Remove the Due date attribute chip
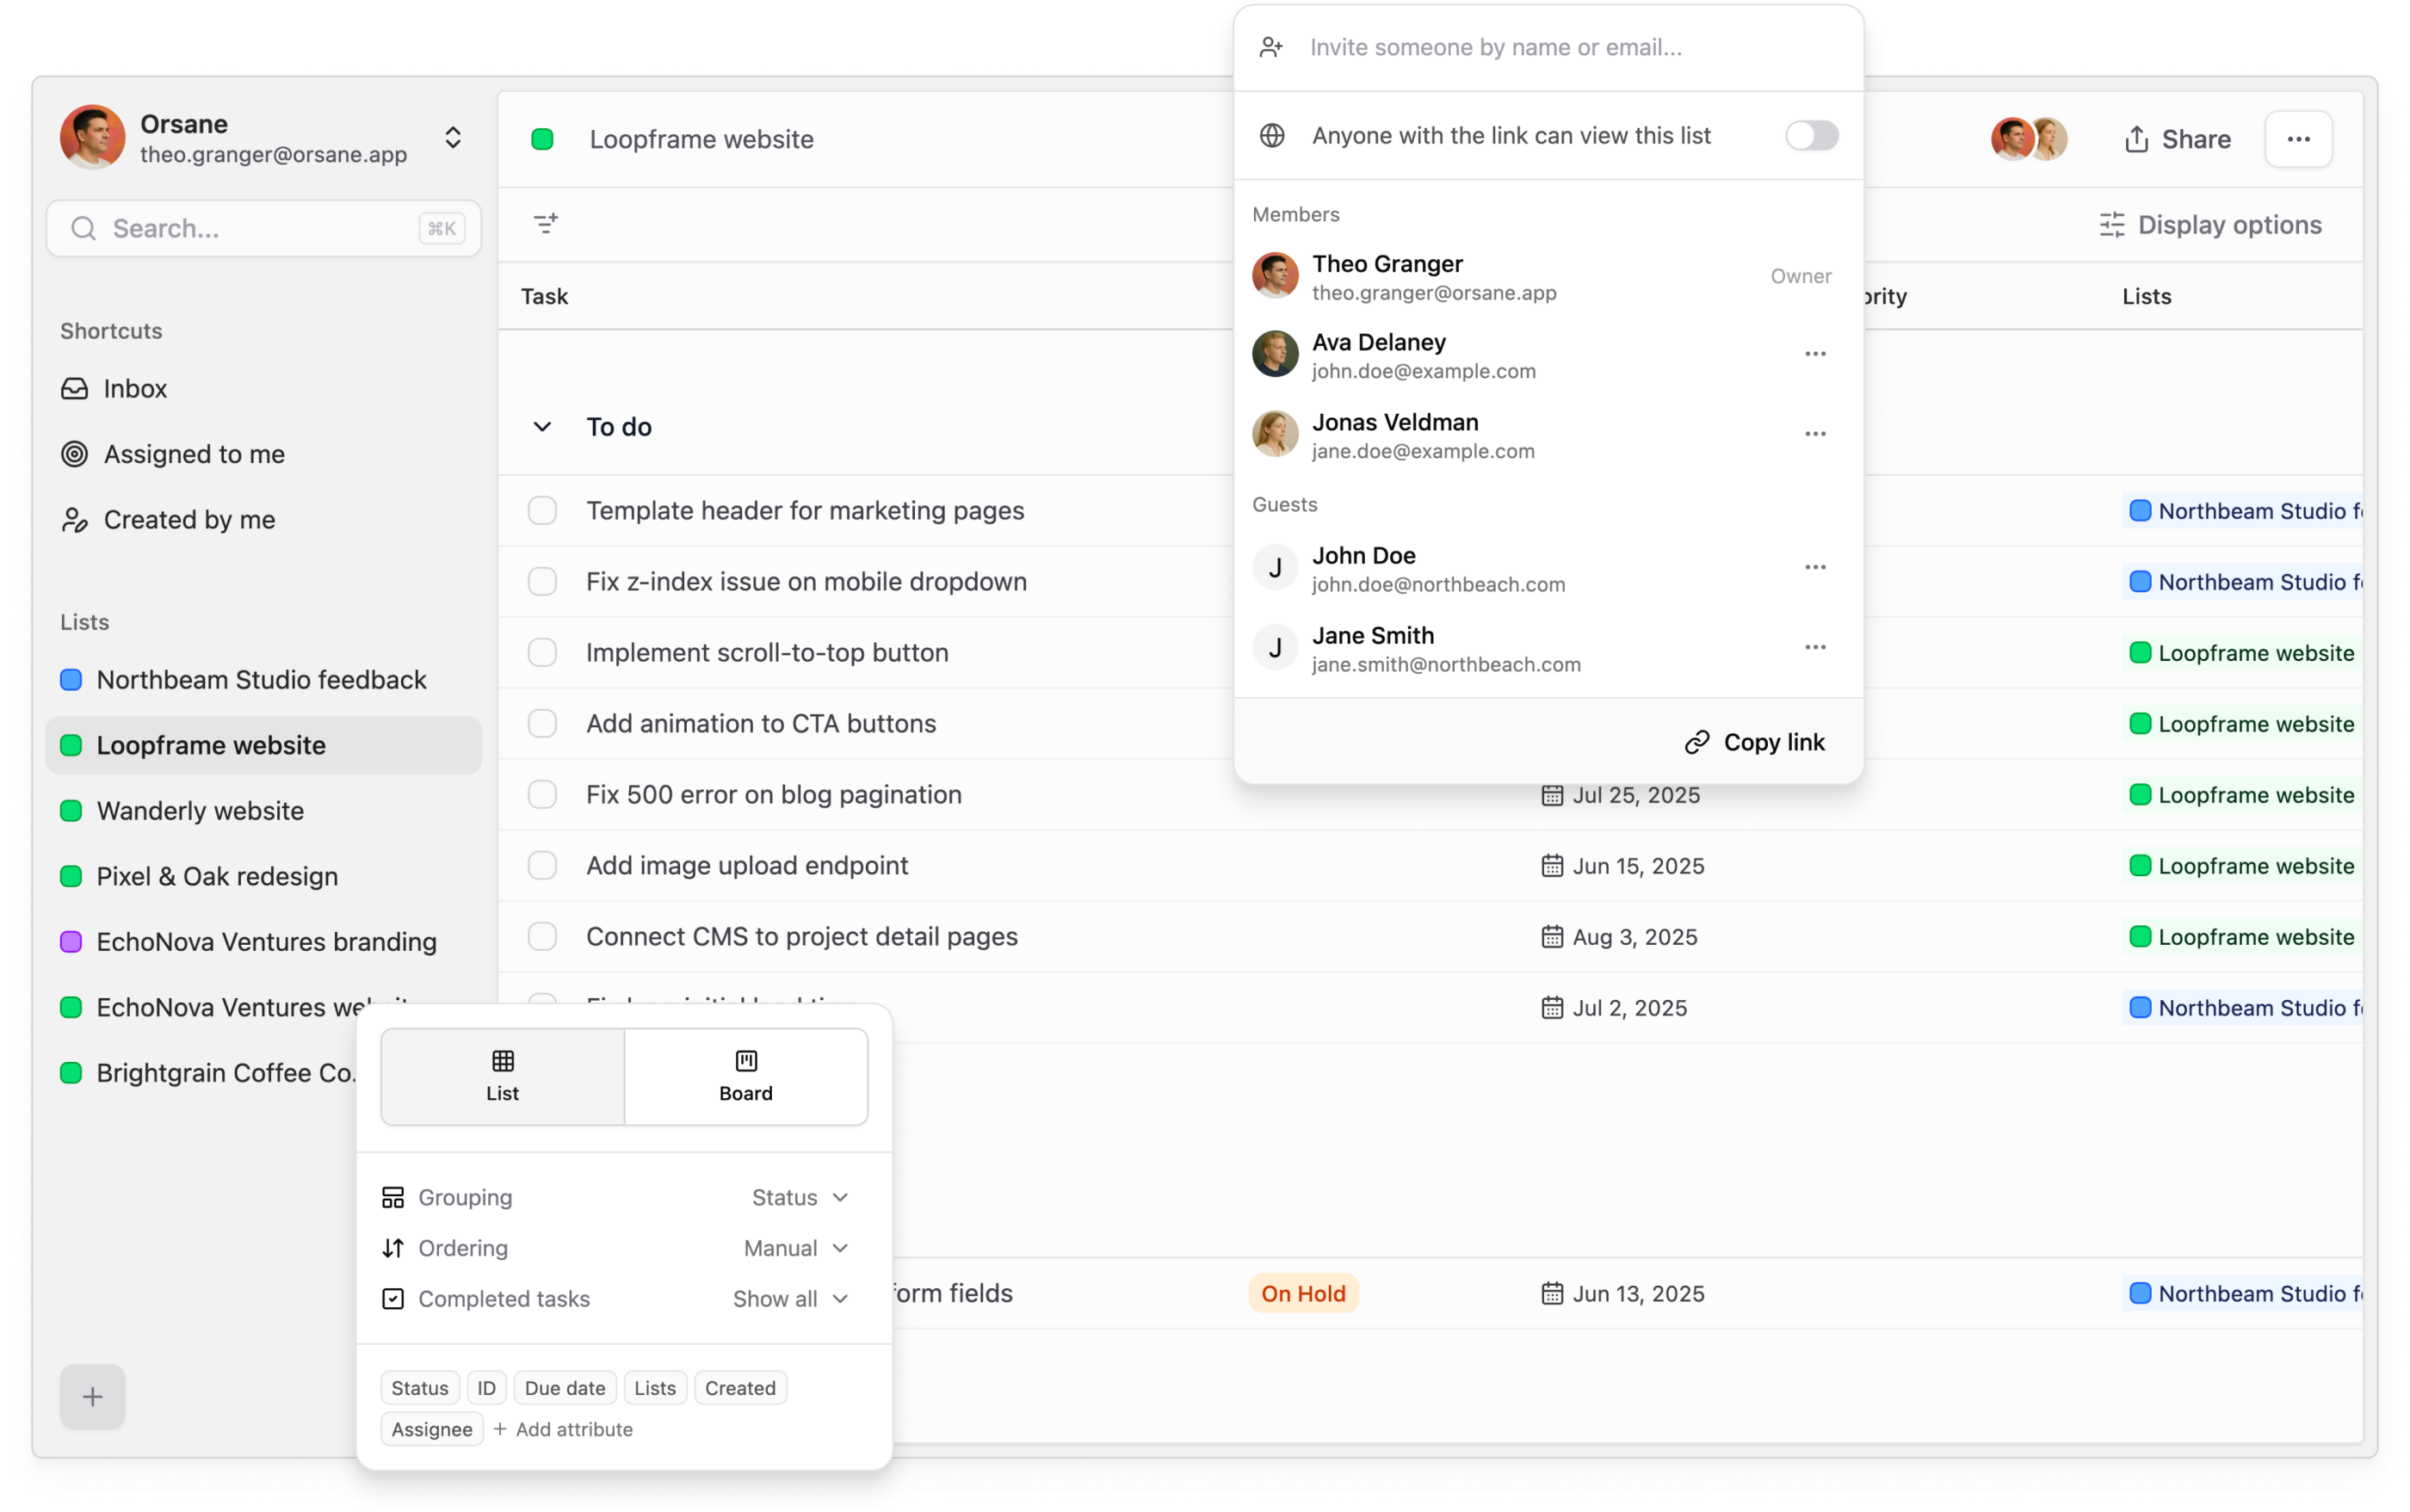The width and height of the screenshot is (2410, 1512). (565, 1388)
